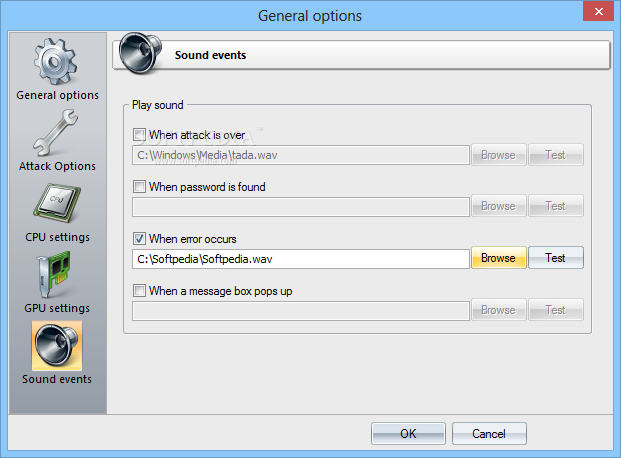Click Test for password-found sound
Image resolution: width=621 pixels, height=458 pixels.
(556, 206)
